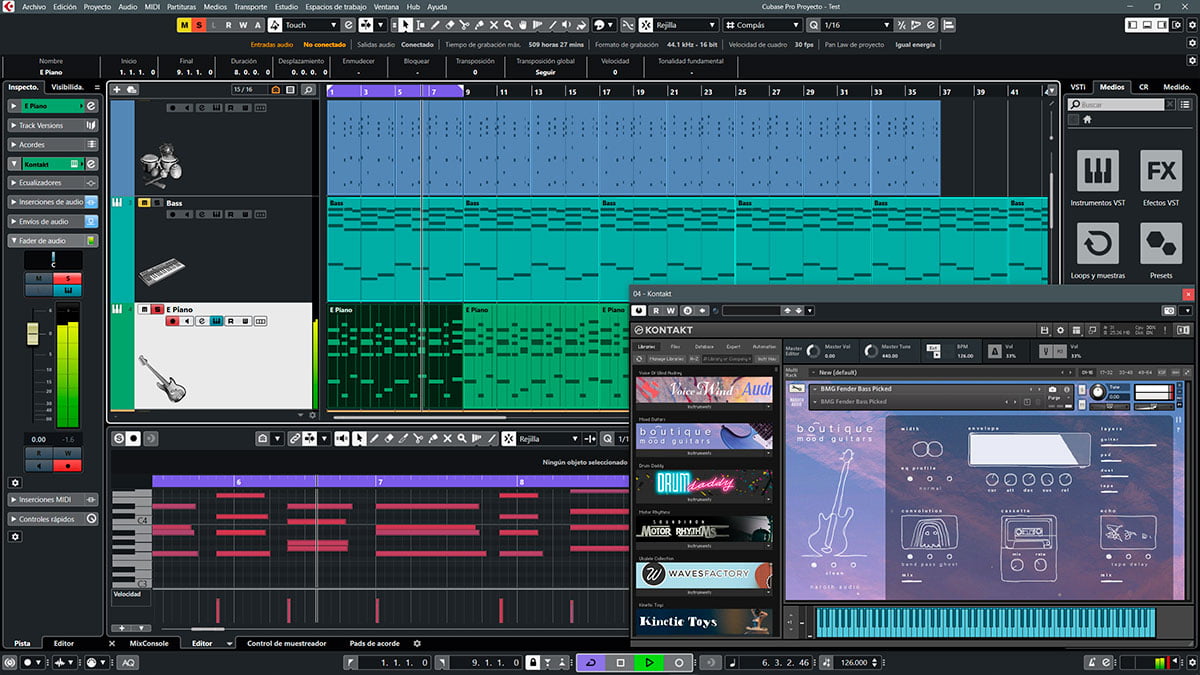1200x675 pixels.
Task: Click the tempo field showing 126.000
Action: (x=854, y=662)
